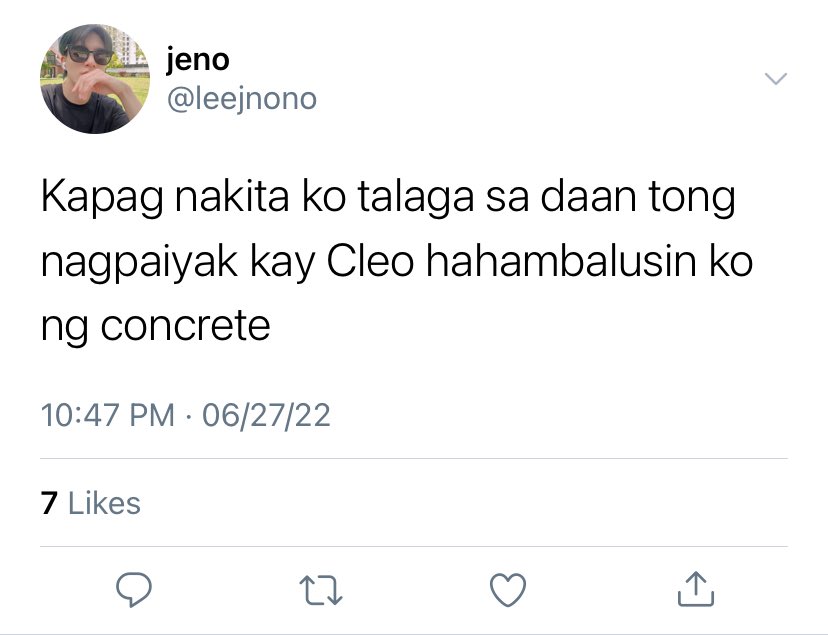828x635 pixels.
Task: View the 7 Likes list
Action: 91,503
